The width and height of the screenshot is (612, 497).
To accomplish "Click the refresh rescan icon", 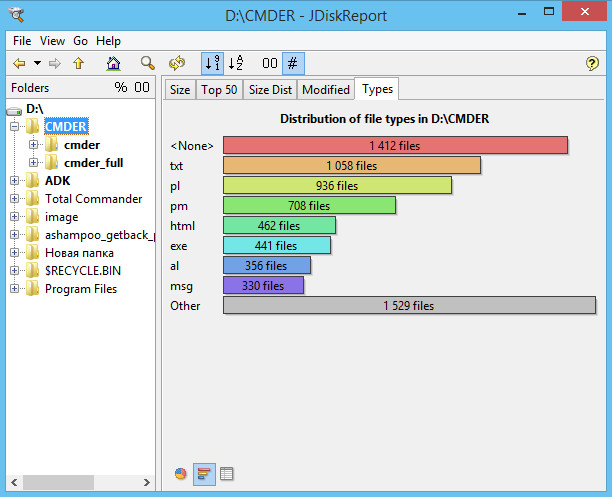I will (177, 63).
